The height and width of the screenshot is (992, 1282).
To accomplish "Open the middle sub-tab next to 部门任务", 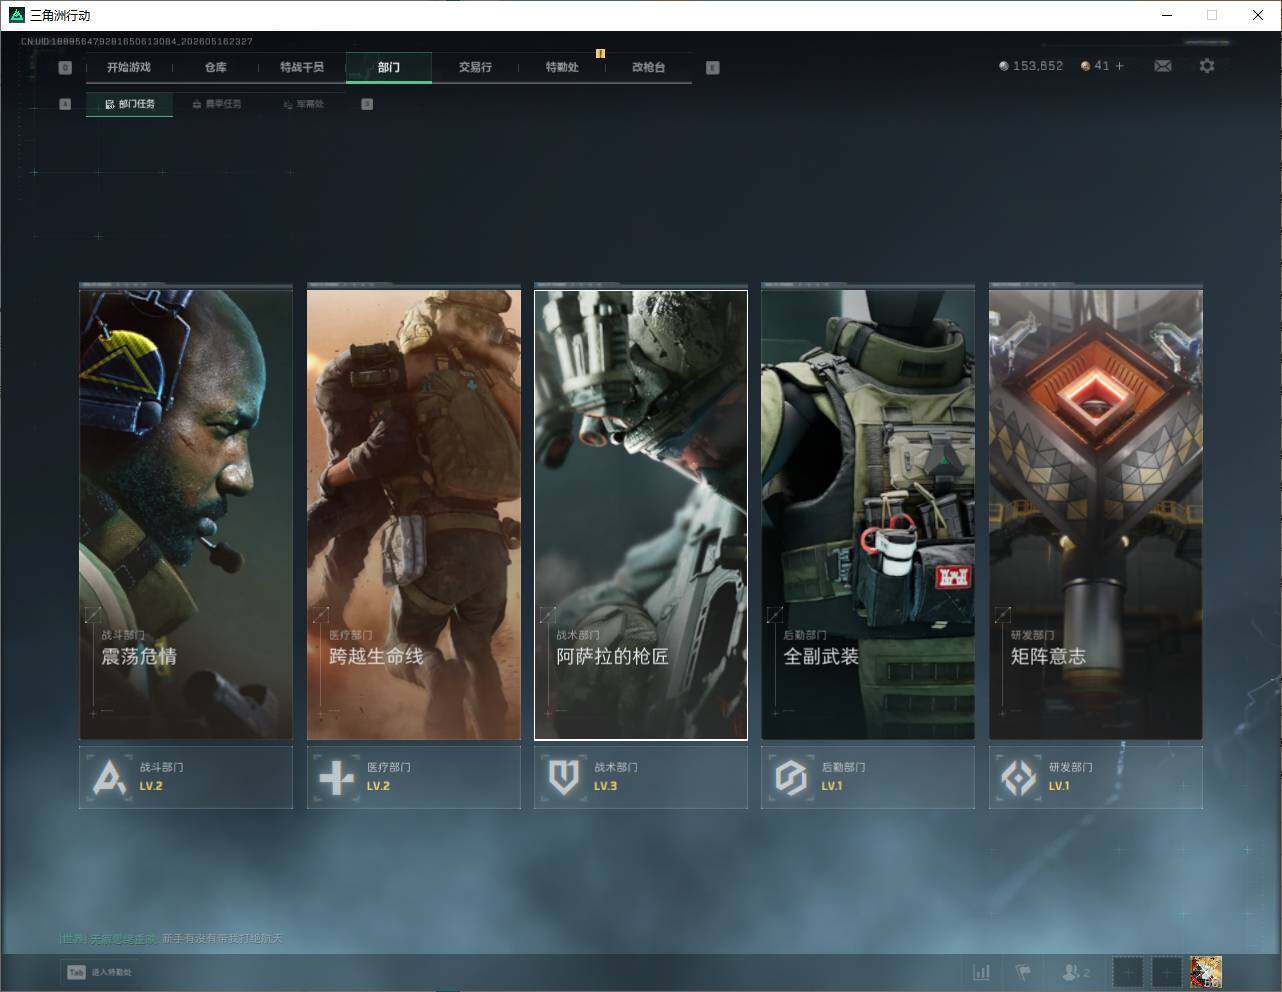I will [217, 104].
